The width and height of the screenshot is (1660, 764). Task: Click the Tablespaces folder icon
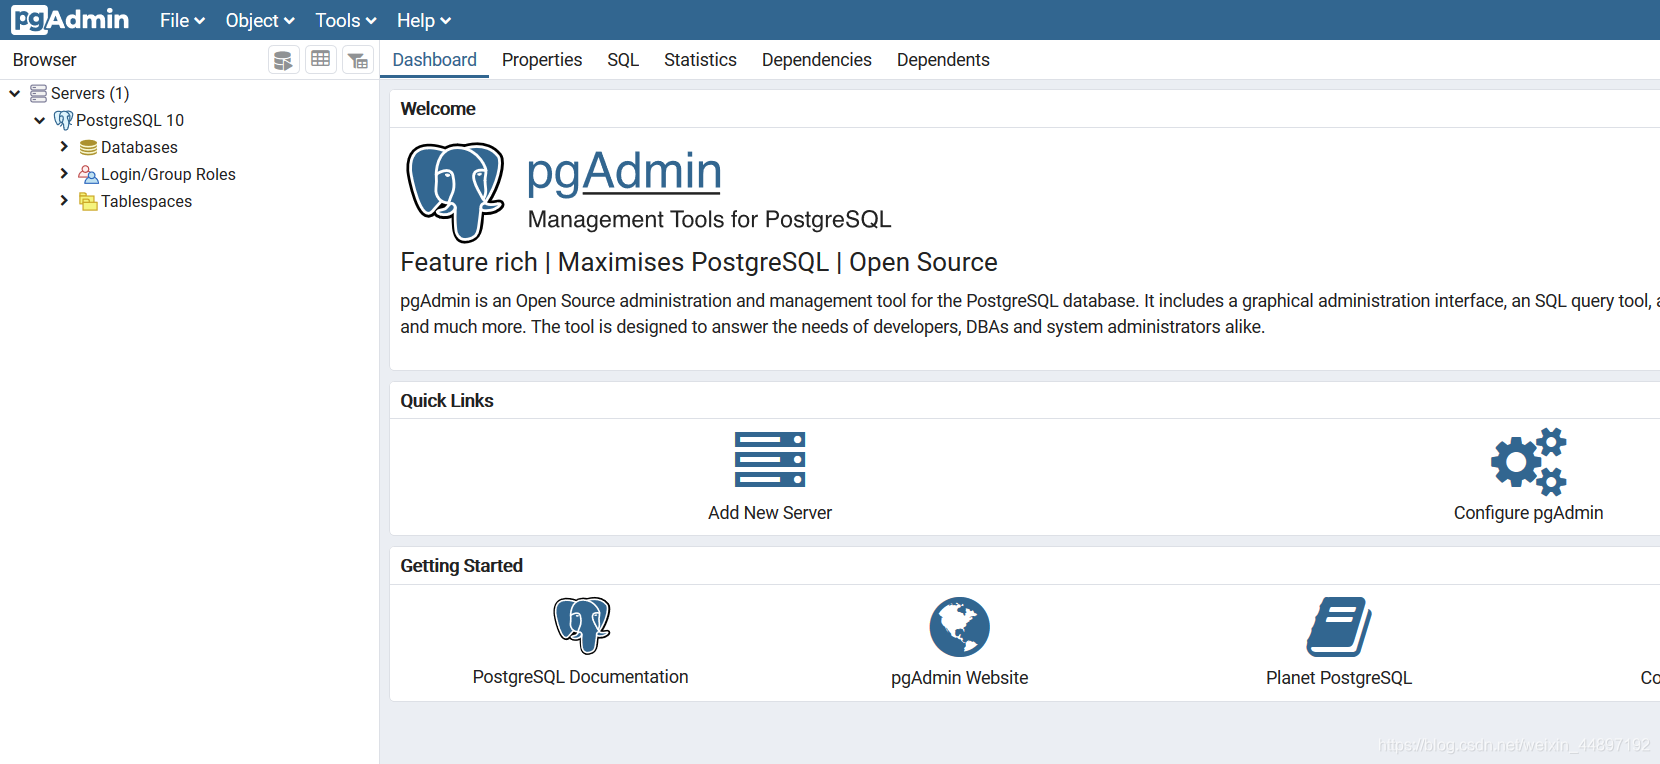click(x=88, y=201)
